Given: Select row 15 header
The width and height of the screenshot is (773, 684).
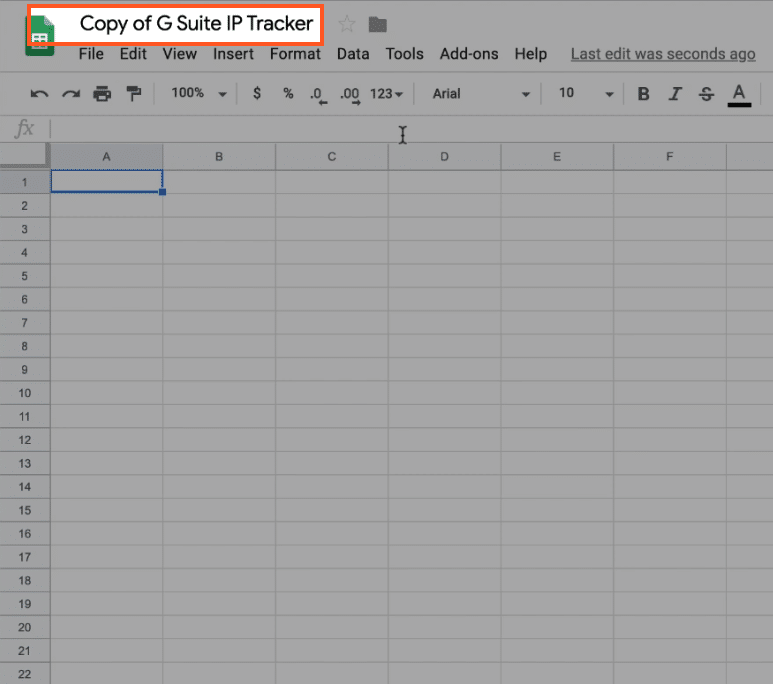Looking at the screenshot, I should point(25,510).
